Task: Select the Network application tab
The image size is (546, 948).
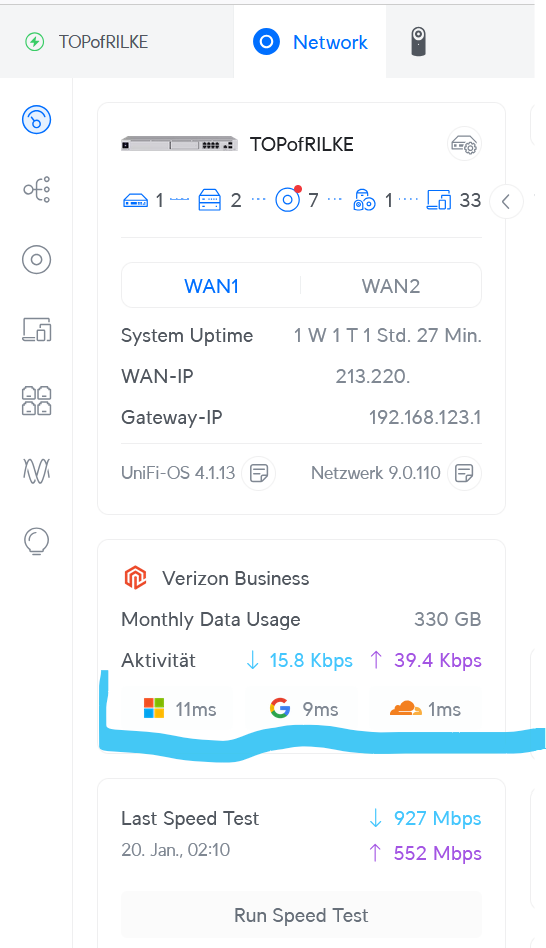Action: point(310,42)
